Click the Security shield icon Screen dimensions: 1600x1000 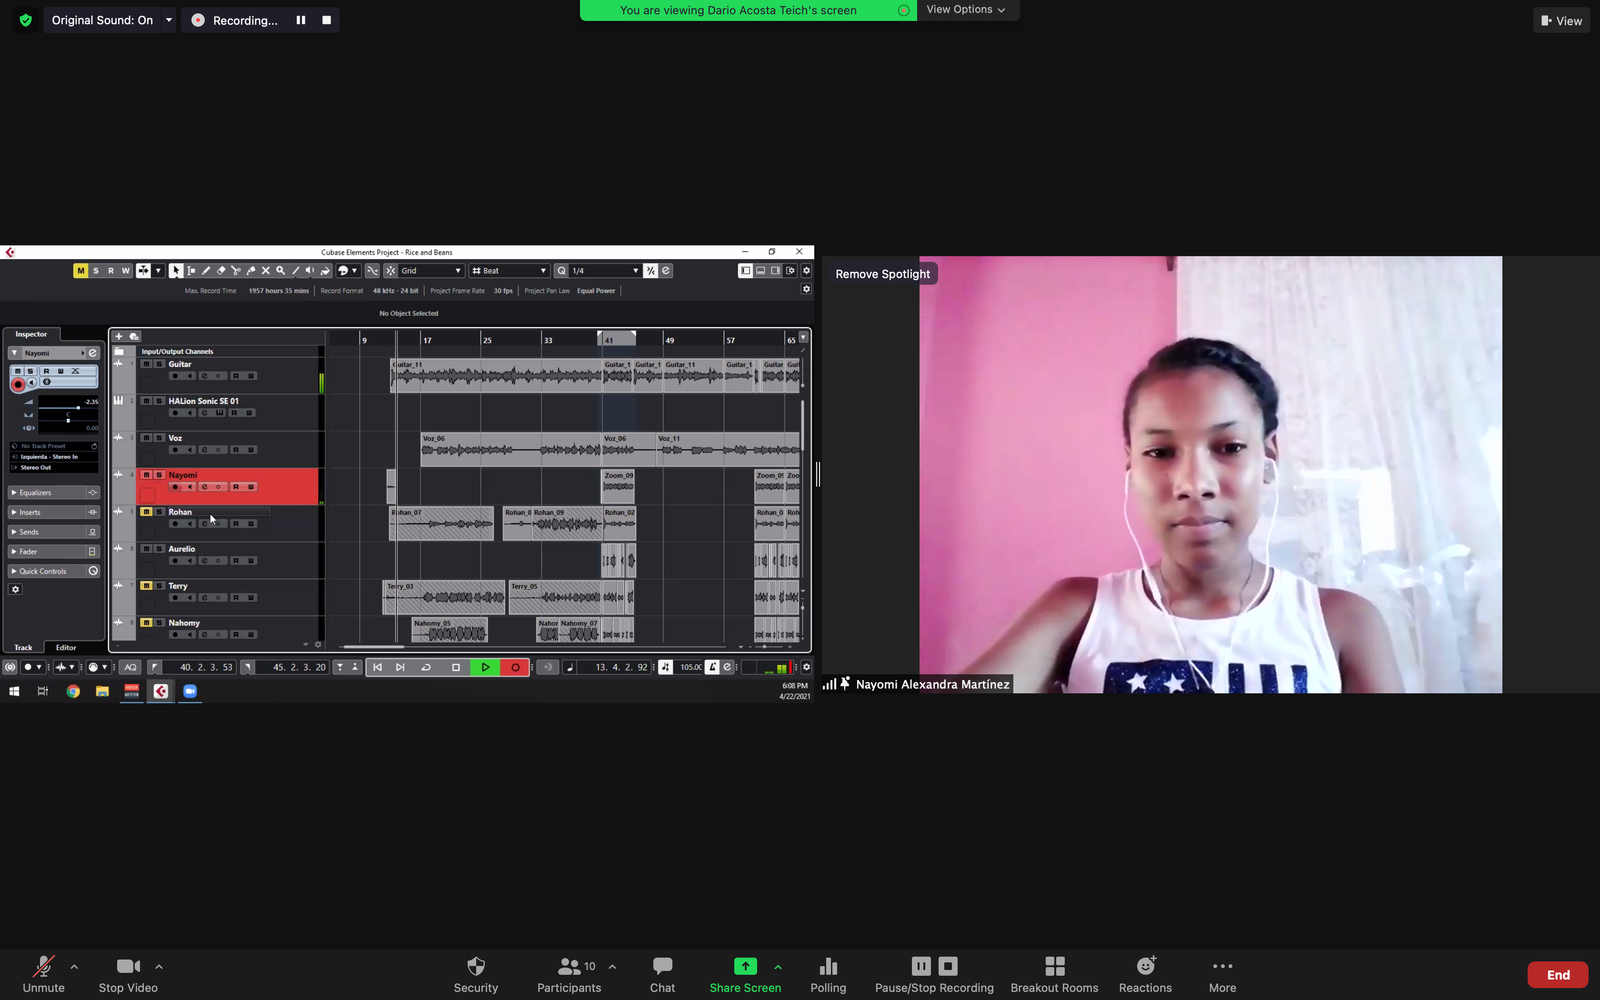coord(476,966)
